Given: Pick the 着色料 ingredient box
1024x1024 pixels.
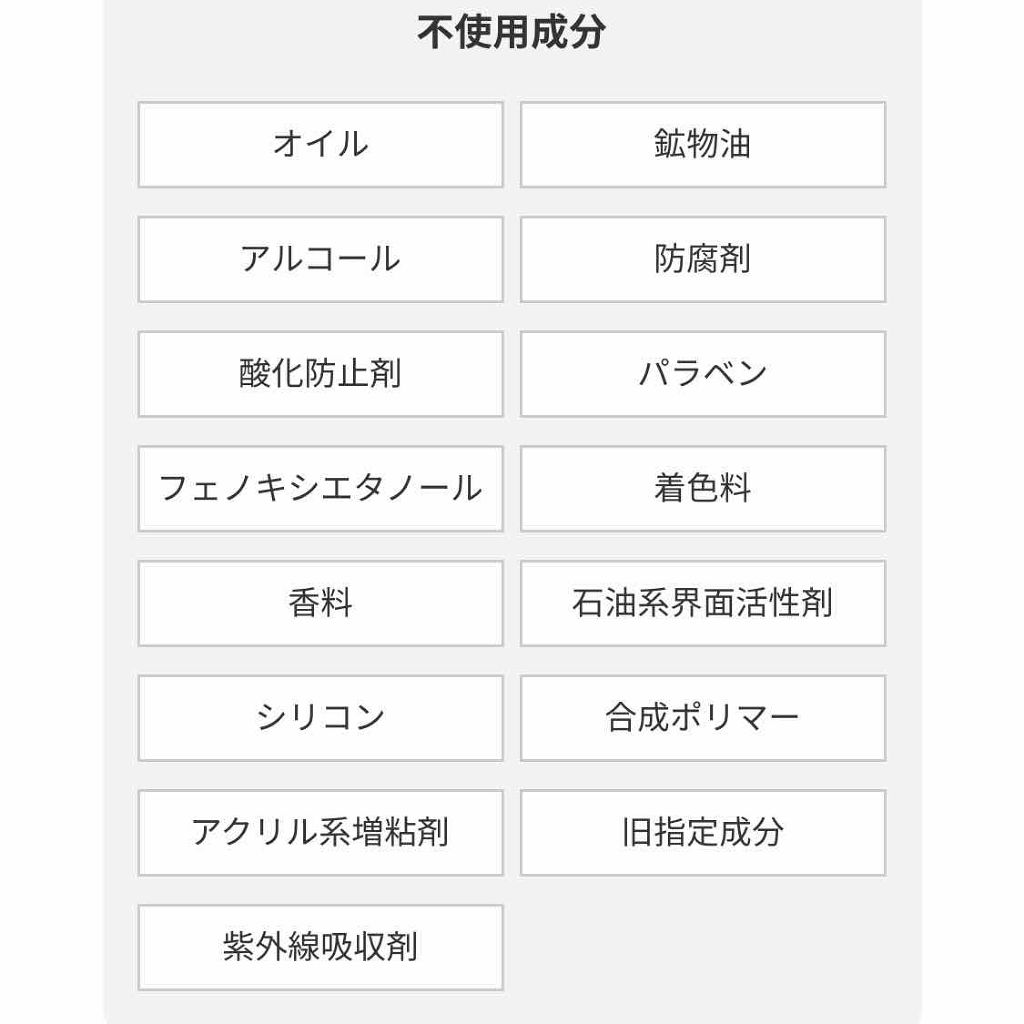Looking at the screenshot, I should click(702, 489).
